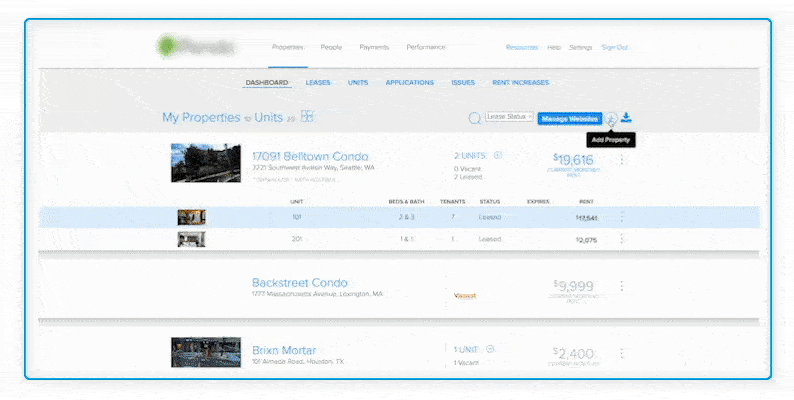Toggle grid view icon beside Units
This screenshot has height=400, width=794.
coord(307,116)
